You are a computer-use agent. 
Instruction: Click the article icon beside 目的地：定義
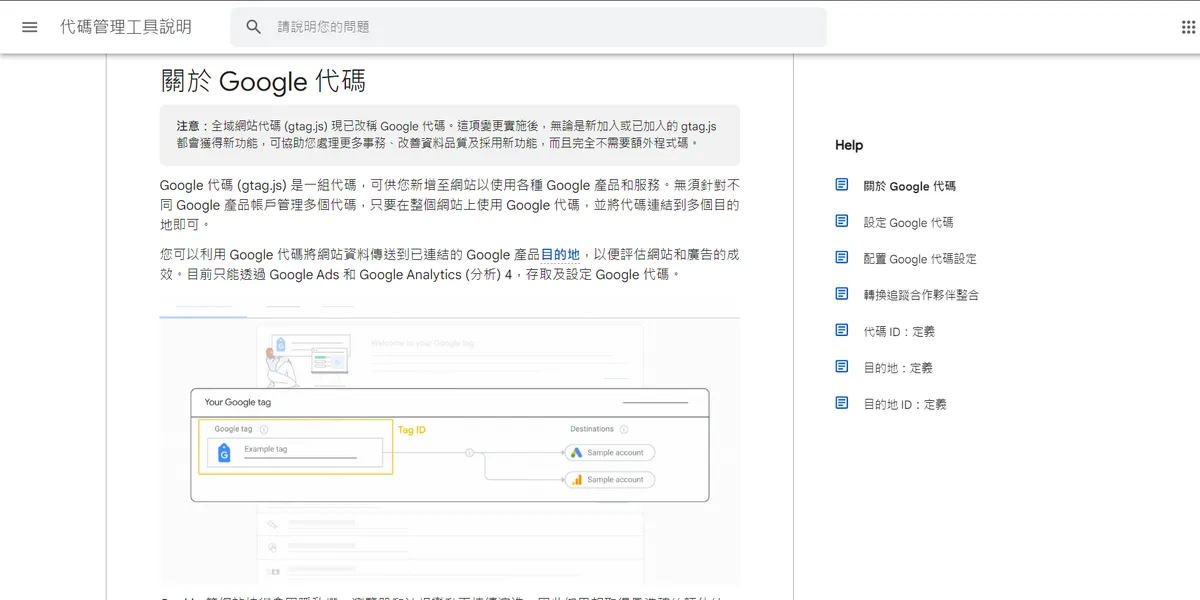tap(842, 367)
